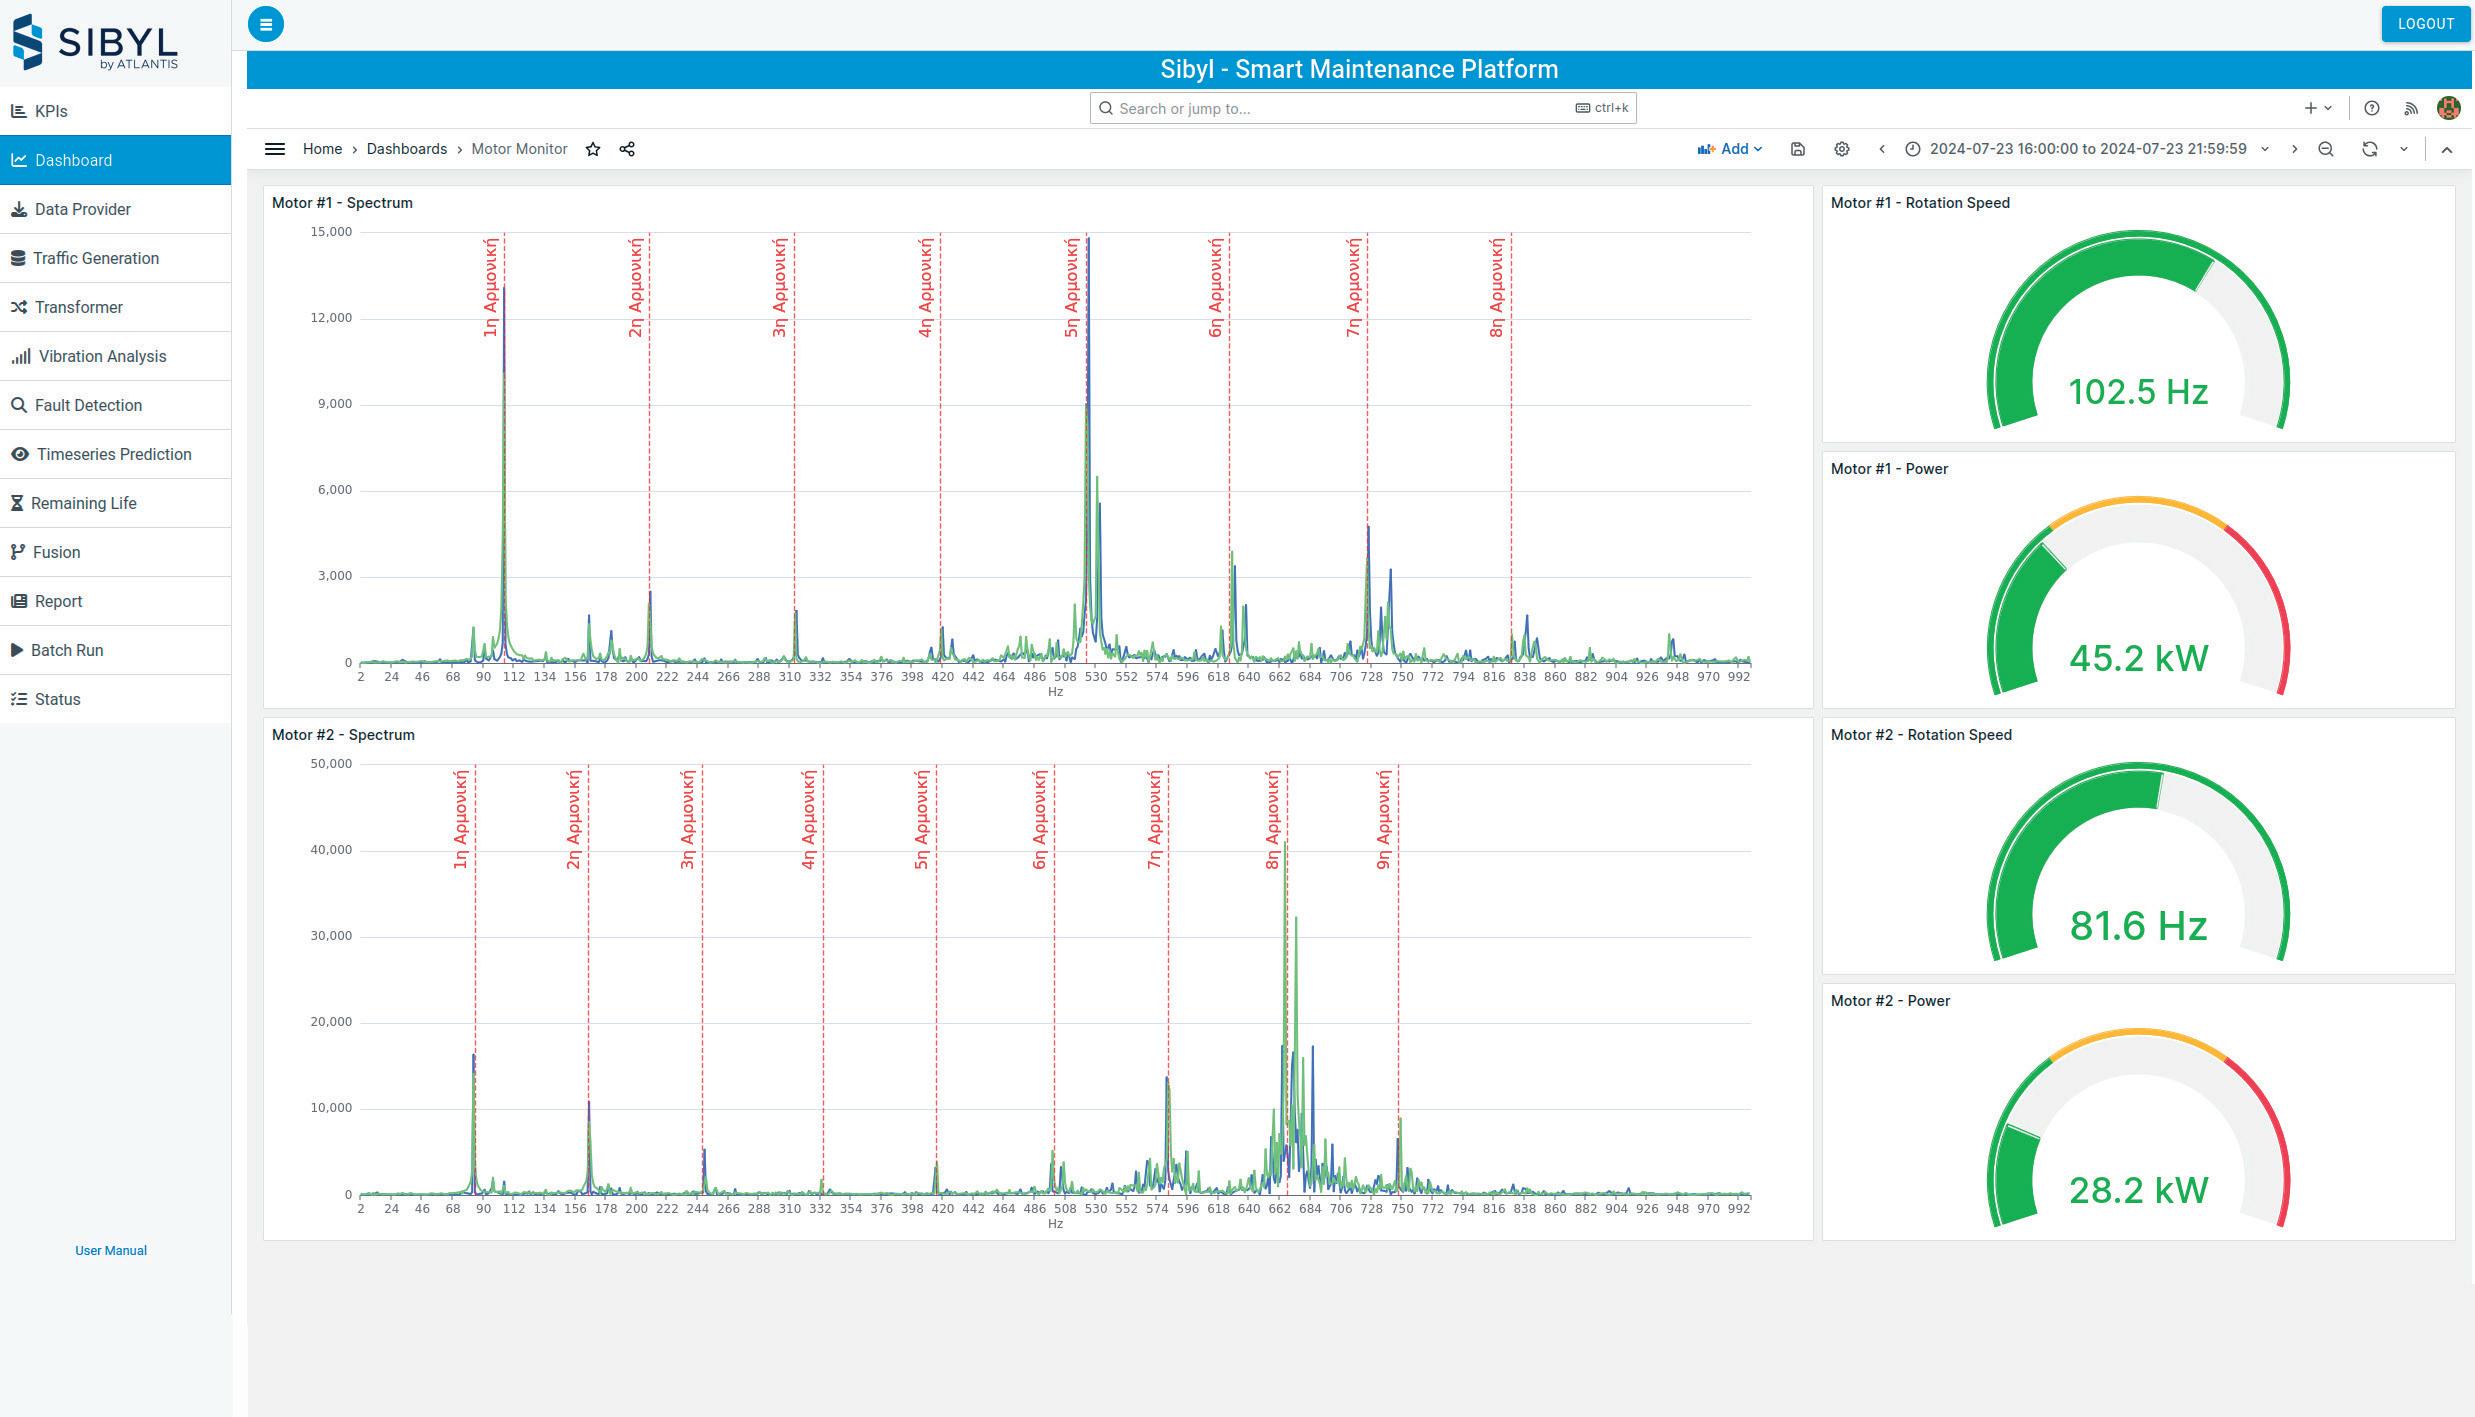Collapse the top toolbar with the up chevron

[x=2446, y=149]
